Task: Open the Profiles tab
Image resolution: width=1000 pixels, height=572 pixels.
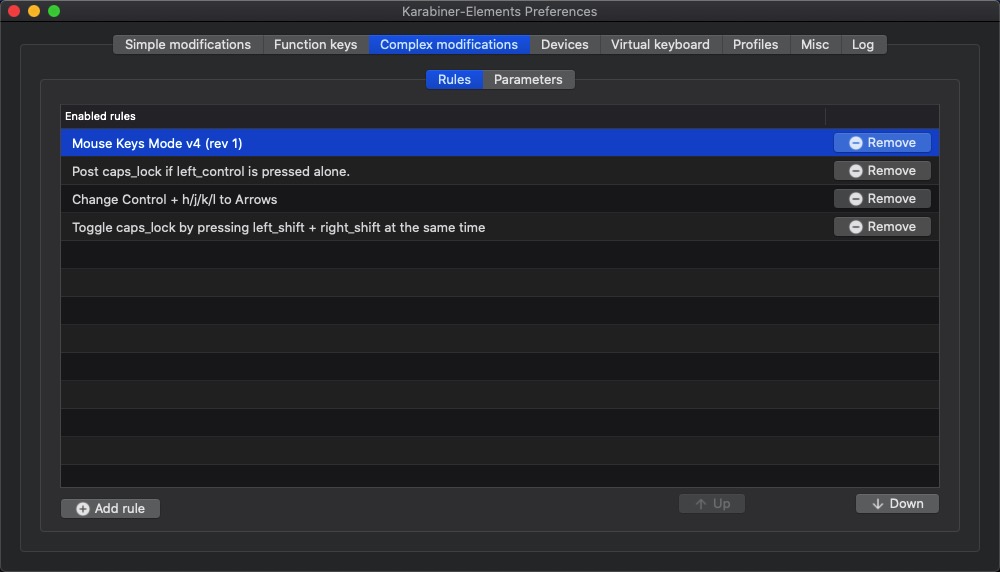Action: (755, 45)
